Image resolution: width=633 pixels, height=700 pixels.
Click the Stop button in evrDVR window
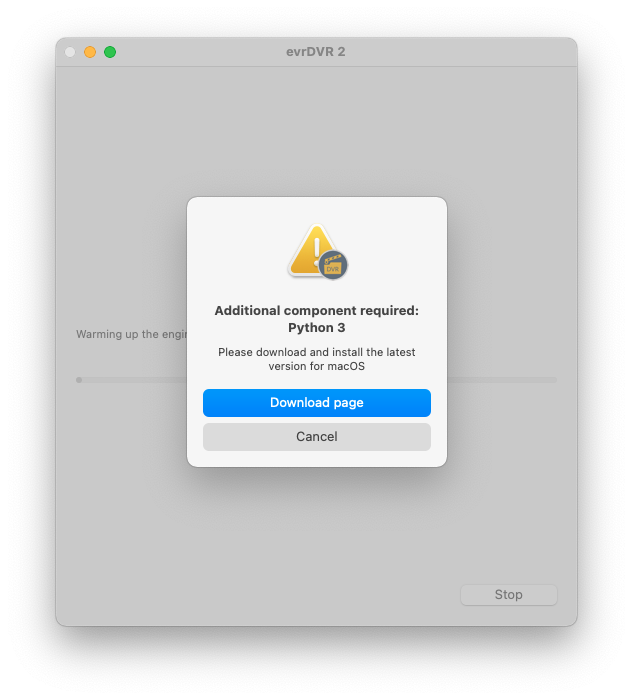508,595
